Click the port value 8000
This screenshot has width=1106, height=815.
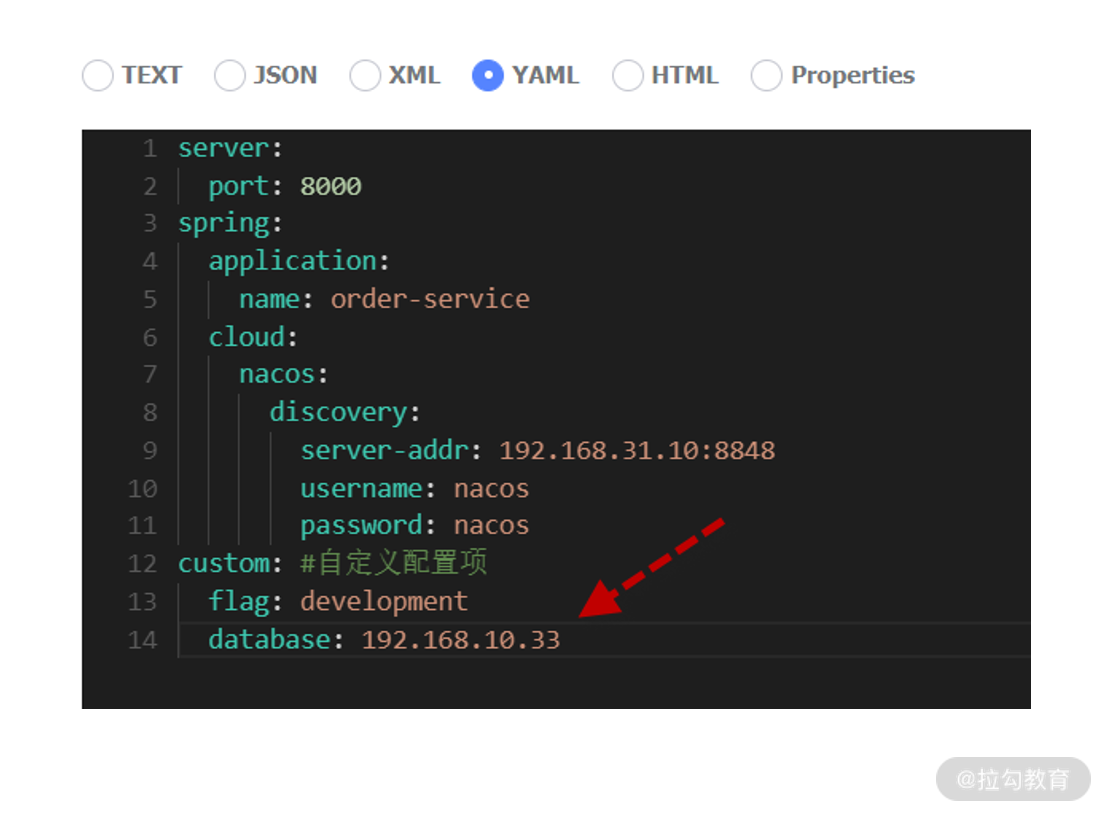point(331,186)
